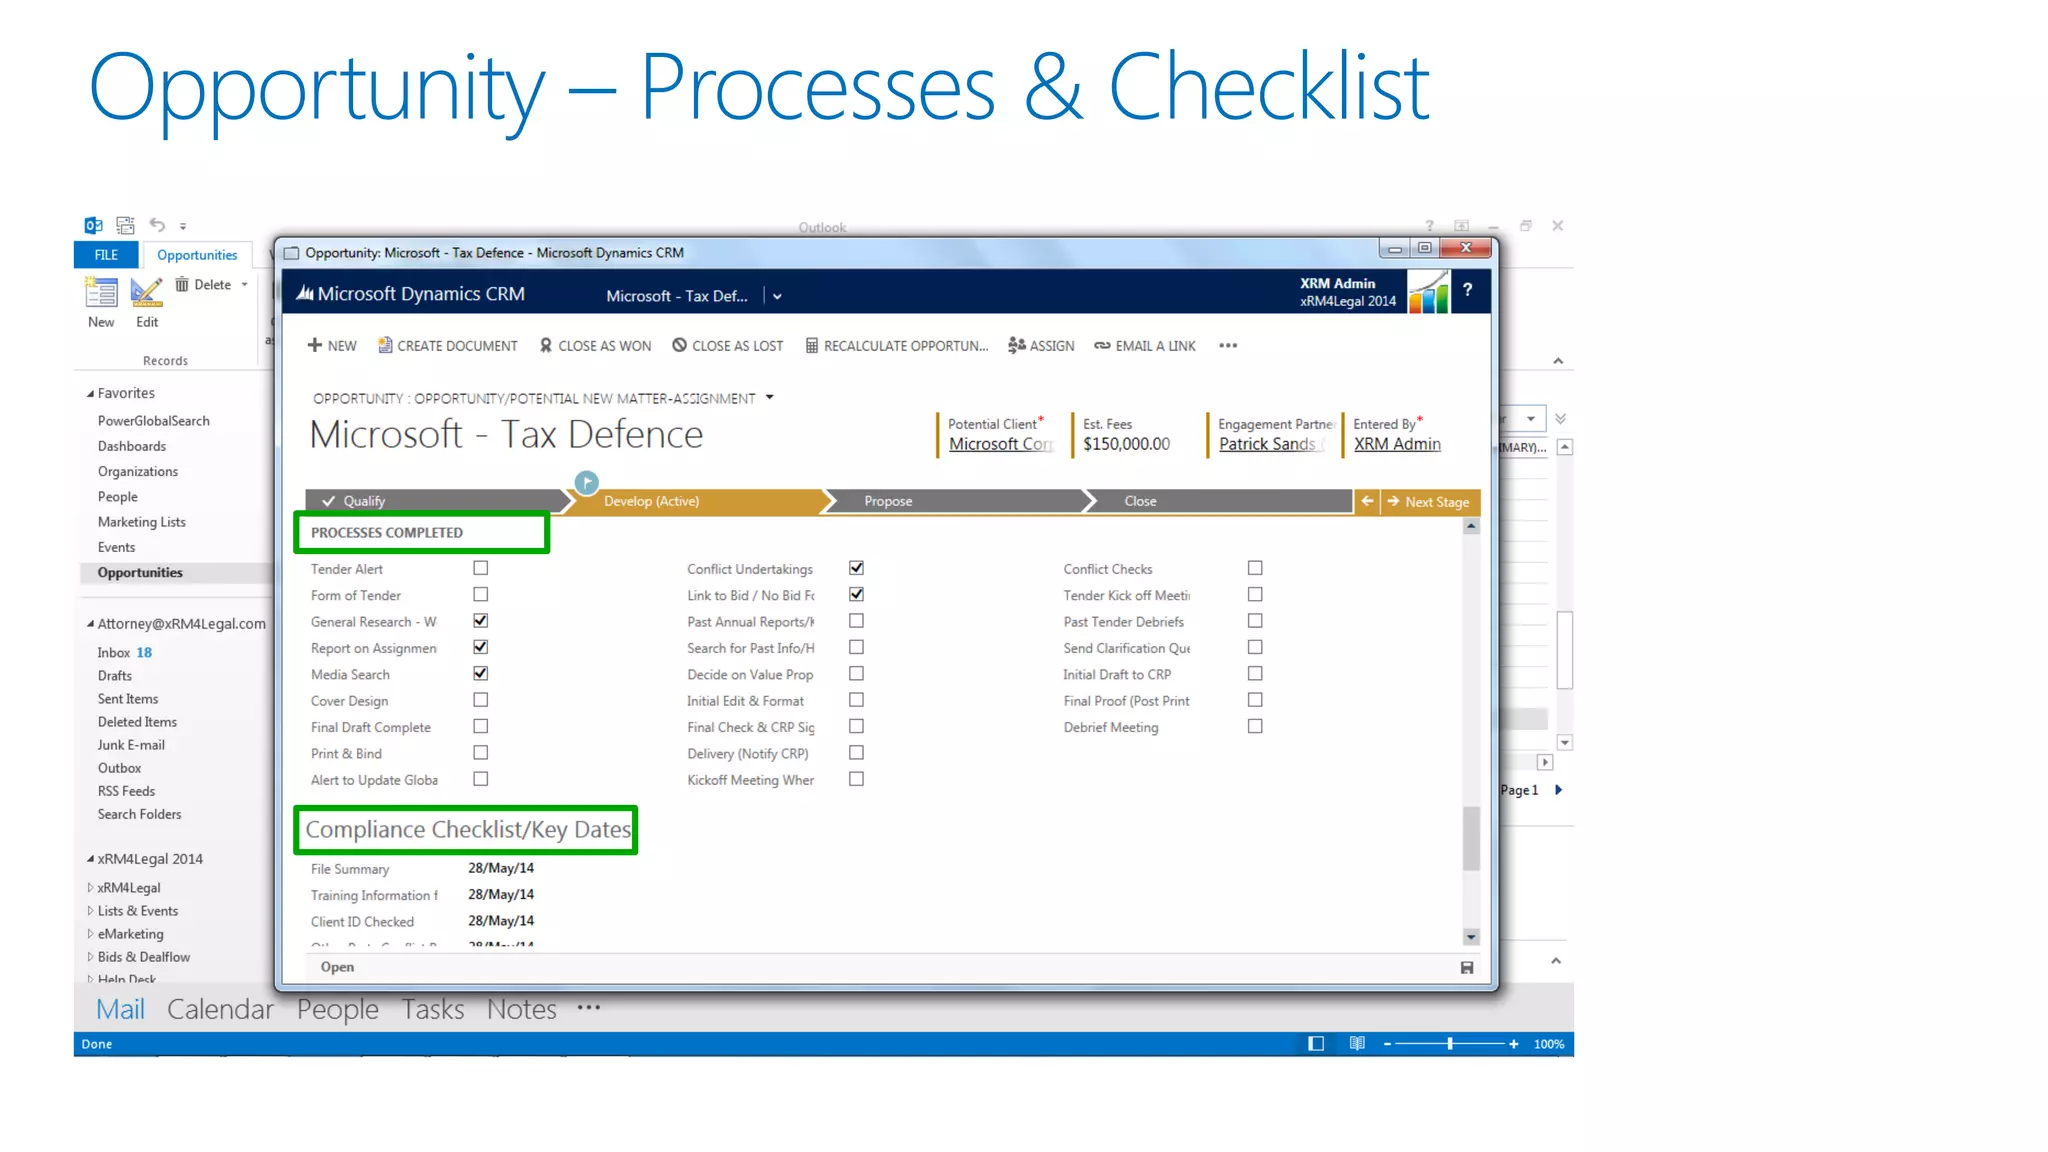Click the File Summary date 28/May/14
Screen dimensions: 2048x1152
click(501, 868)
